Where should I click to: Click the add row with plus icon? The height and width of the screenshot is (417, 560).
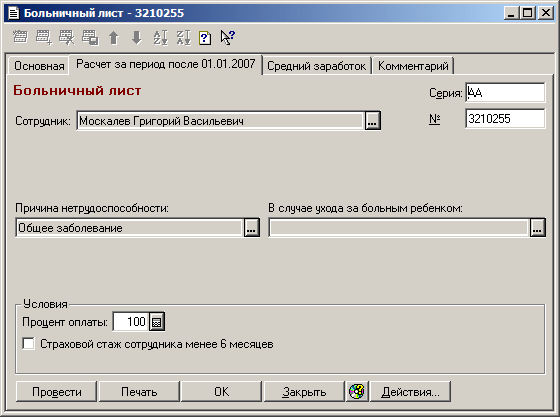44,37
